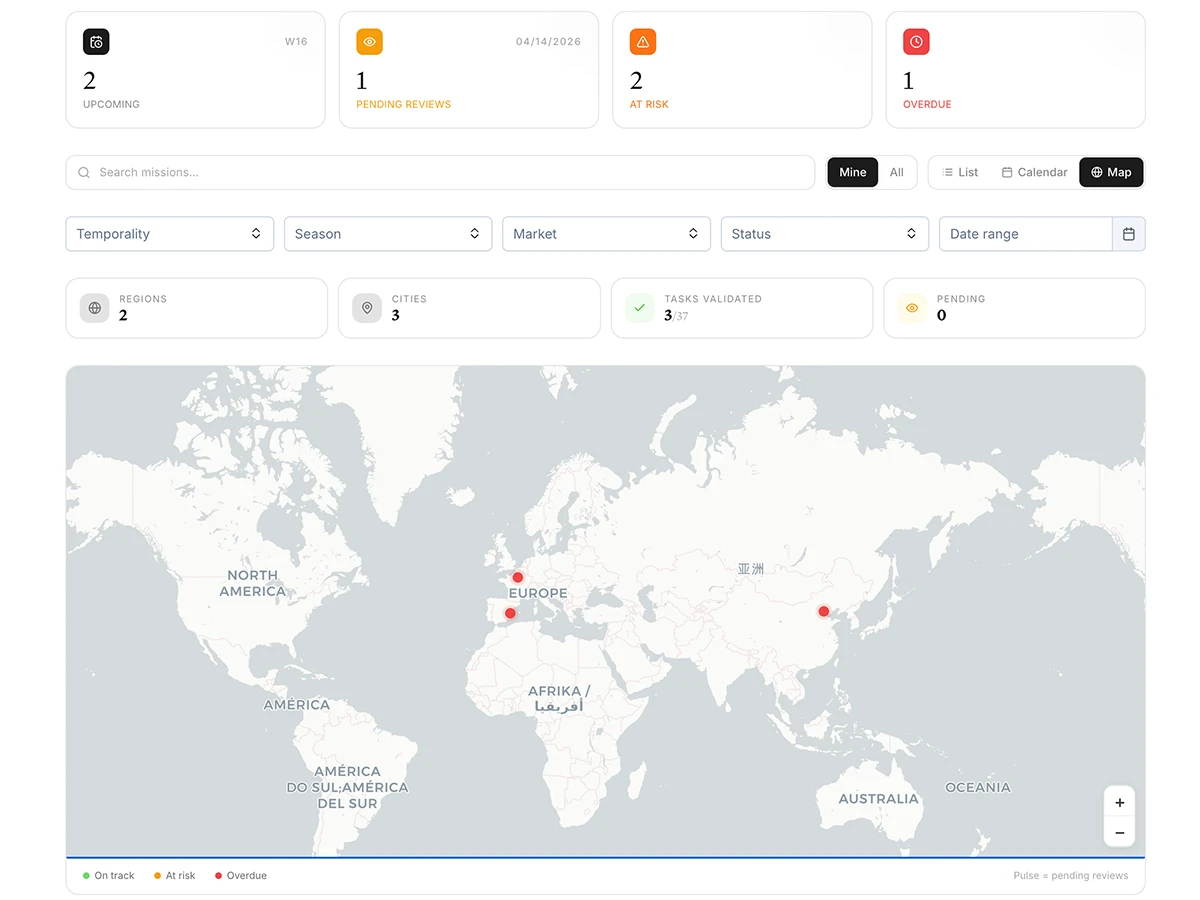
Task: Click the Upcoming camera icon
Action: click(x=95, y=42)
